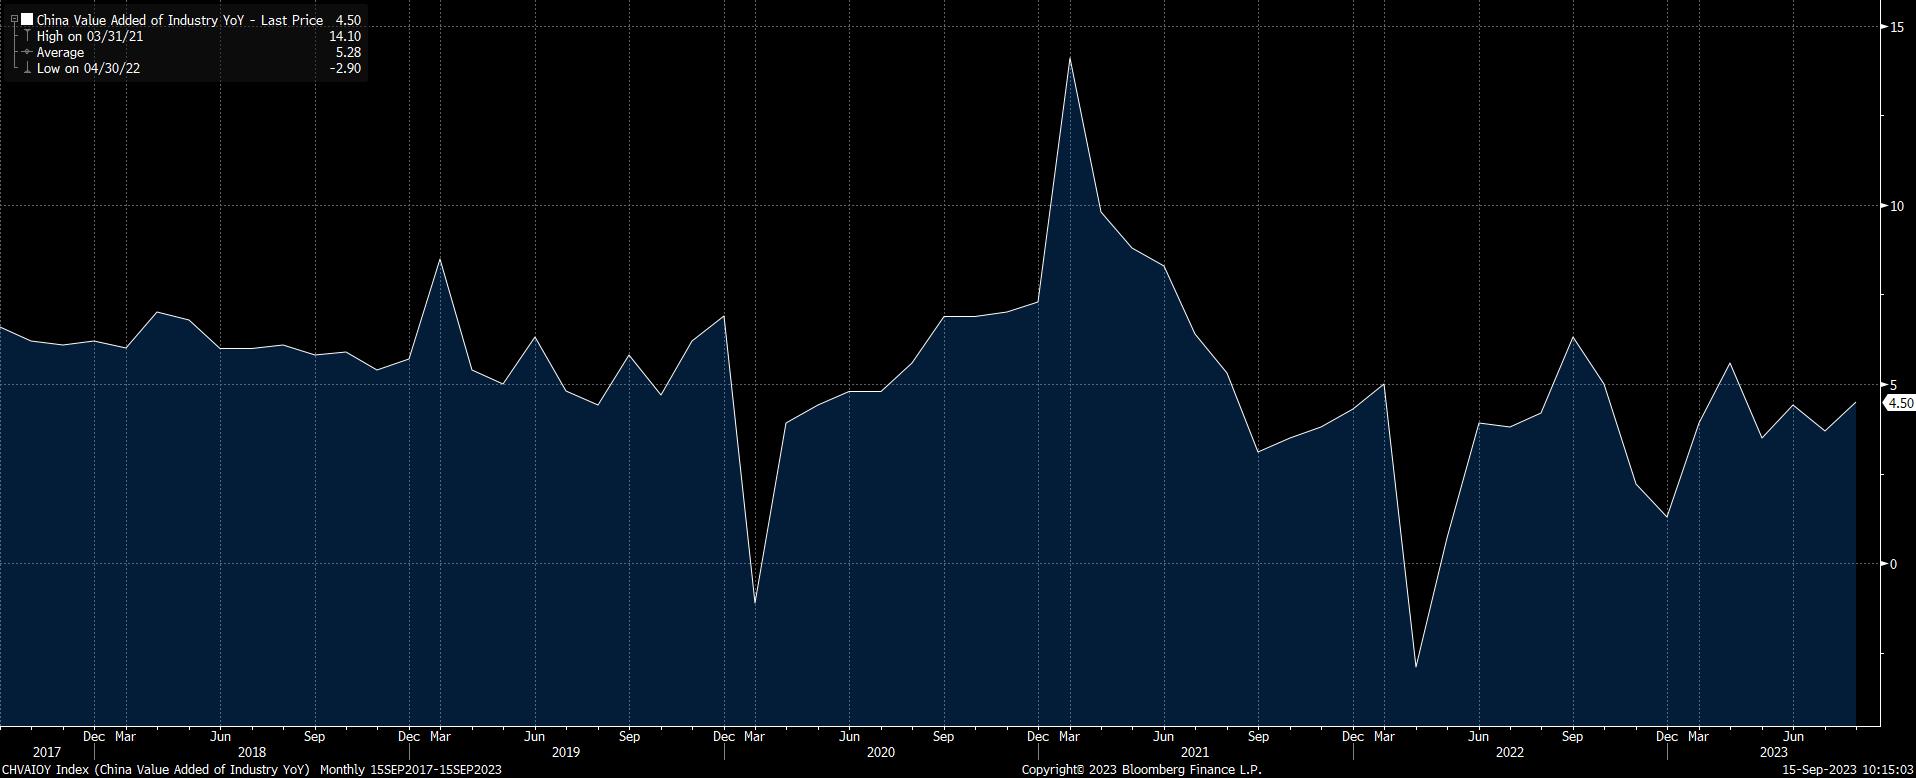Viewport: 1916px width, 778px height.
Task: Click the 'Low on 04/30/22' legend row
Action: tap(88, 68)
